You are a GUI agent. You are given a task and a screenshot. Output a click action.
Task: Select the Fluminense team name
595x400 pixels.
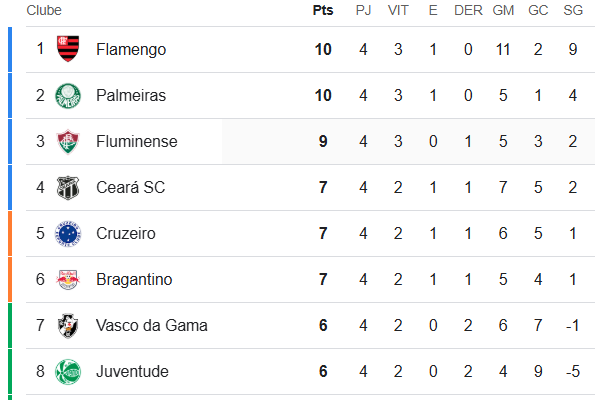click(137, 142)
